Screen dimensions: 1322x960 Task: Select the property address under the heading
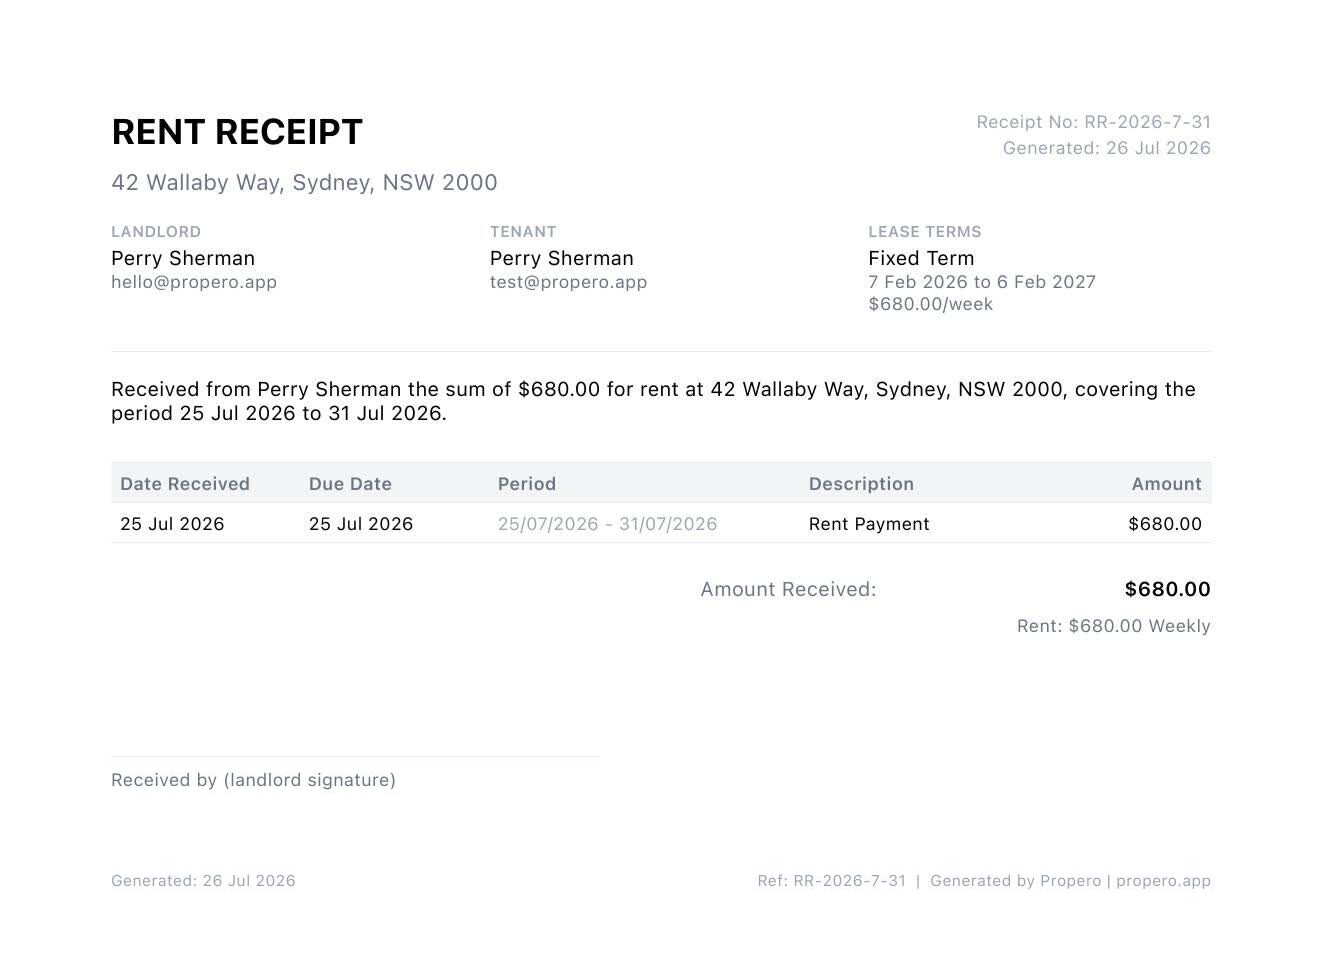(304, 183)
